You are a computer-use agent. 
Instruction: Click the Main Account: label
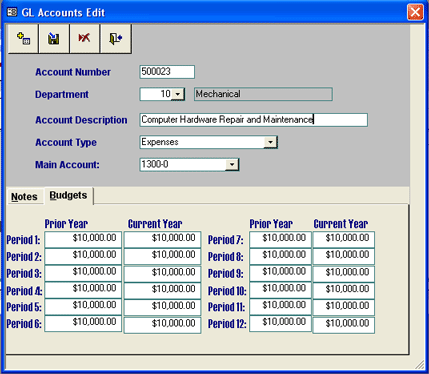tap(67, 165)
